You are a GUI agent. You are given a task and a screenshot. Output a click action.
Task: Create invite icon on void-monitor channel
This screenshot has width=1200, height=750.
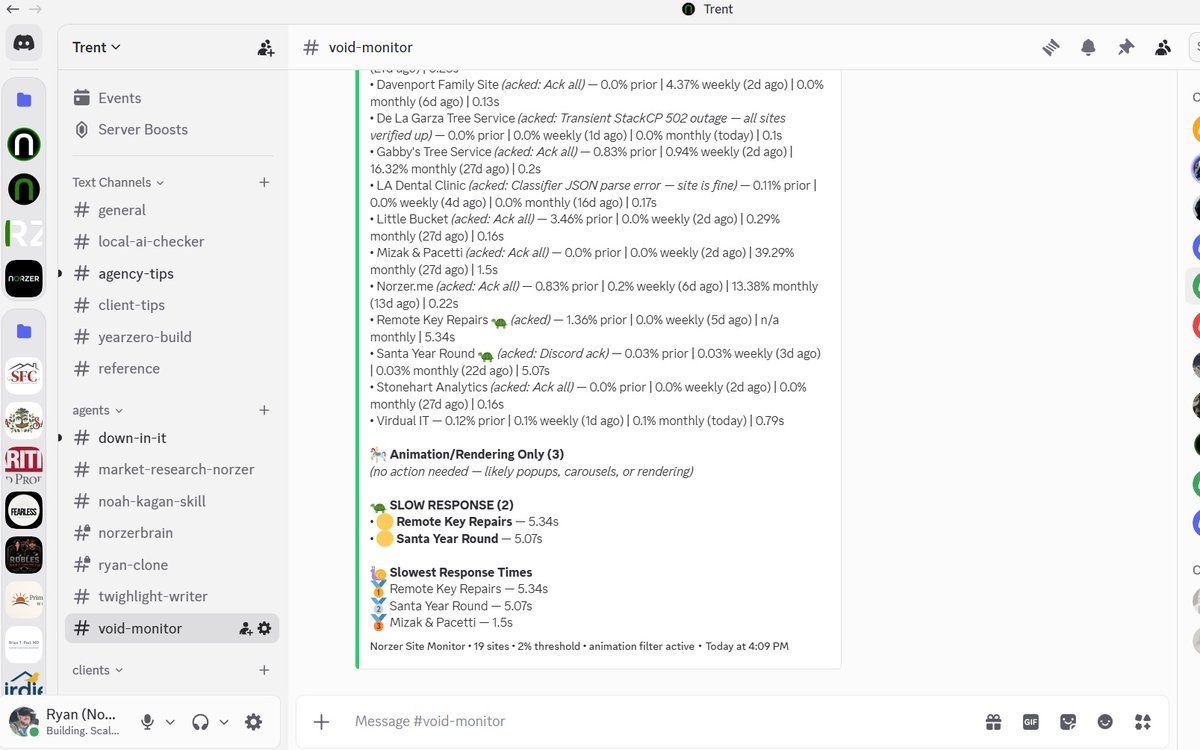pyautogui.click(x=245, y=628)
